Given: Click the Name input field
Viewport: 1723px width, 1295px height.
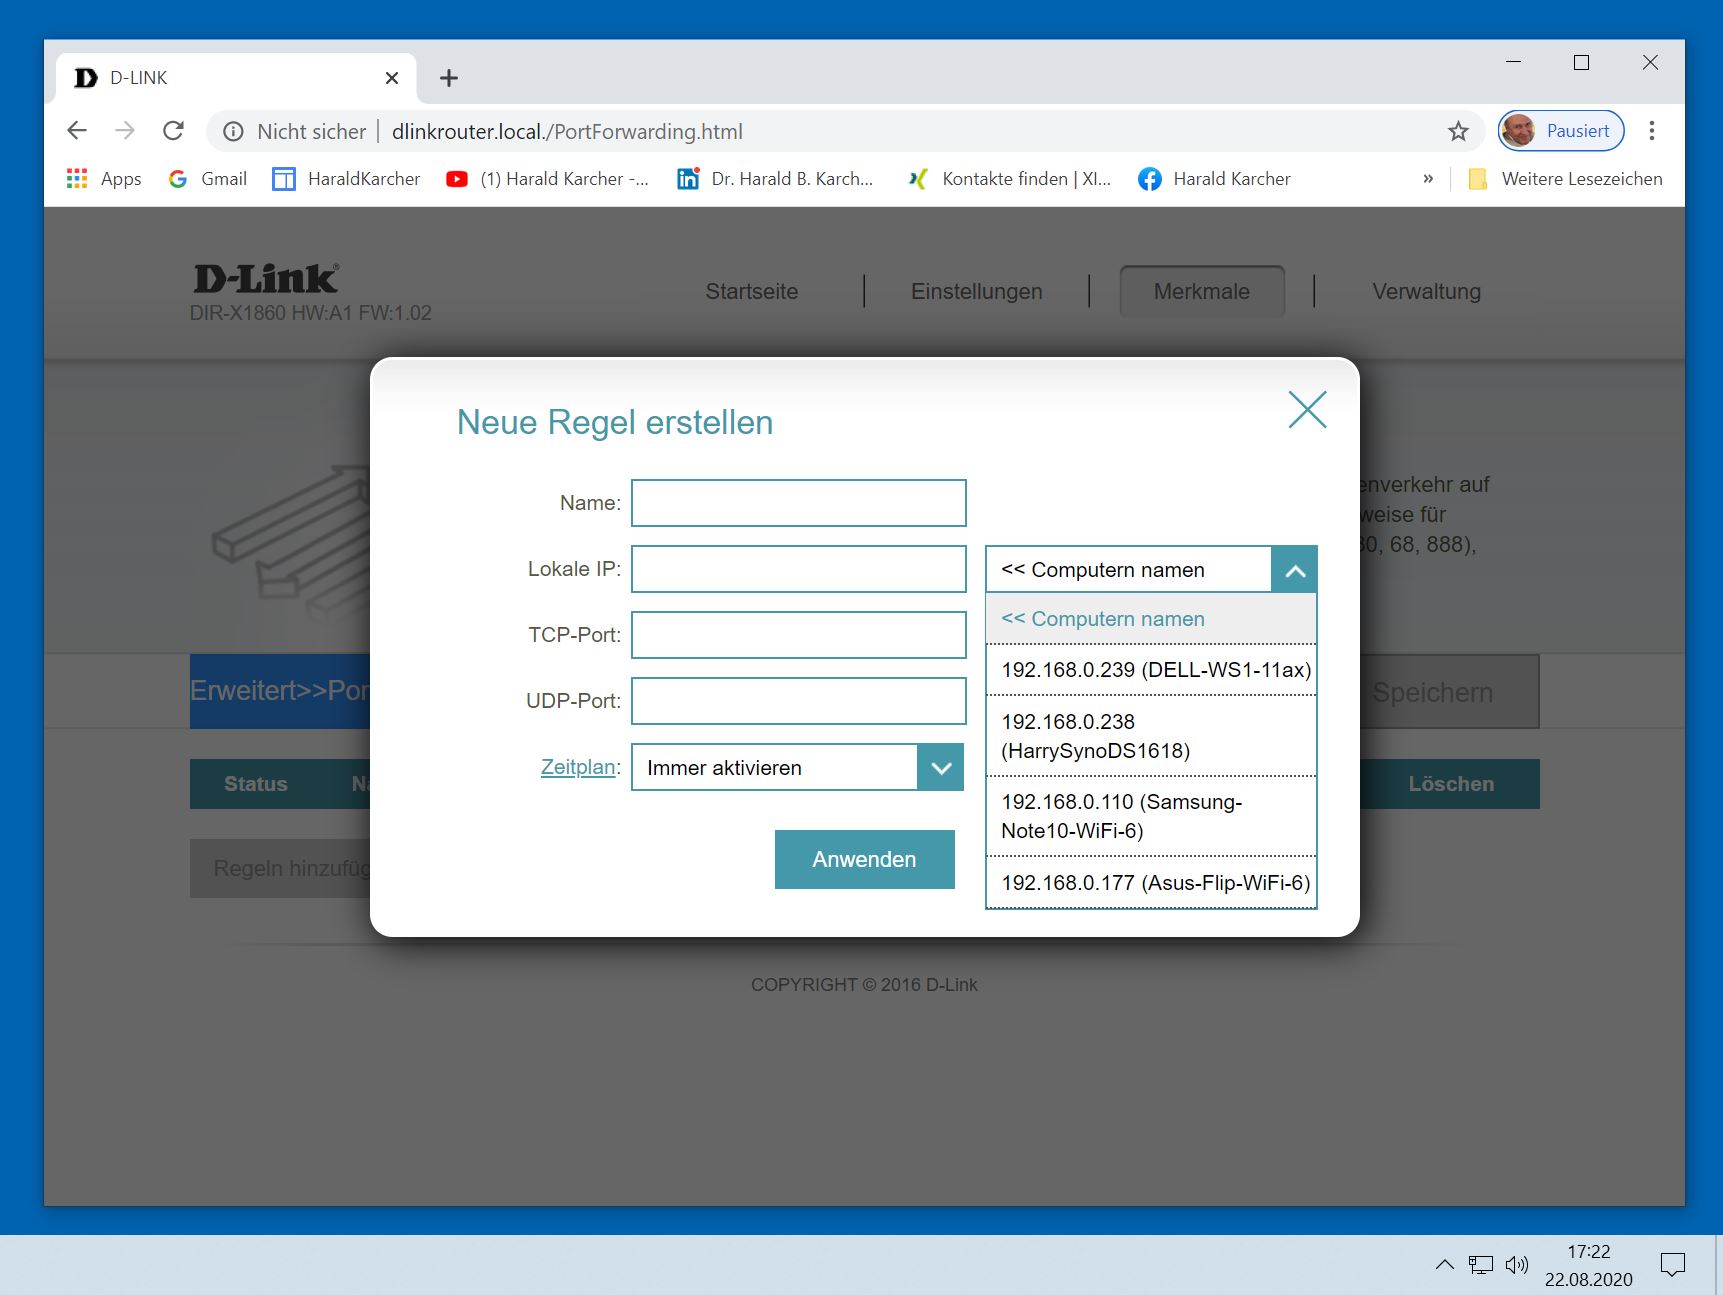Looking at the screenshot, I should click(798, 503).
